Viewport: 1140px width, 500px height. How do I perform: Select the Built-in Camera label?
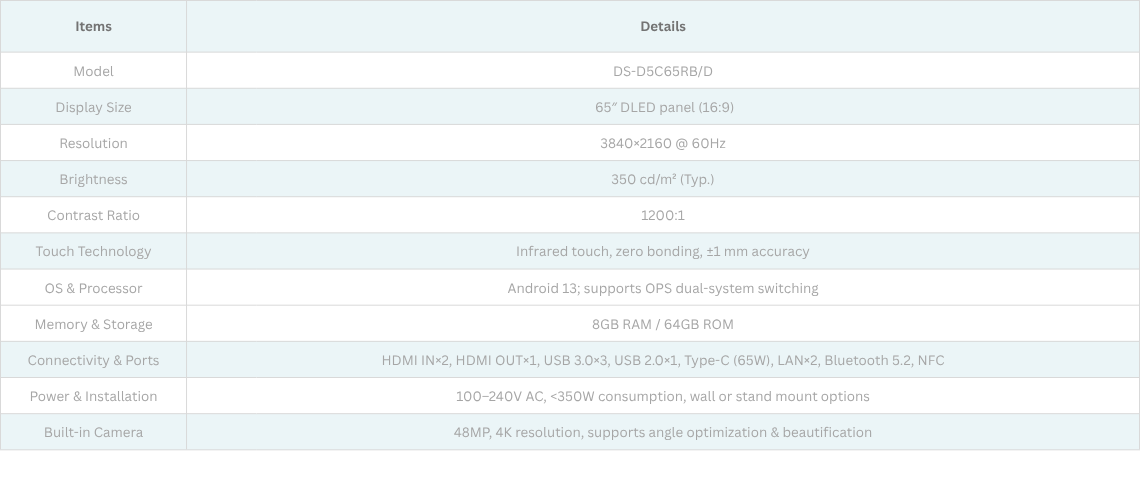(x=93, y=432)
